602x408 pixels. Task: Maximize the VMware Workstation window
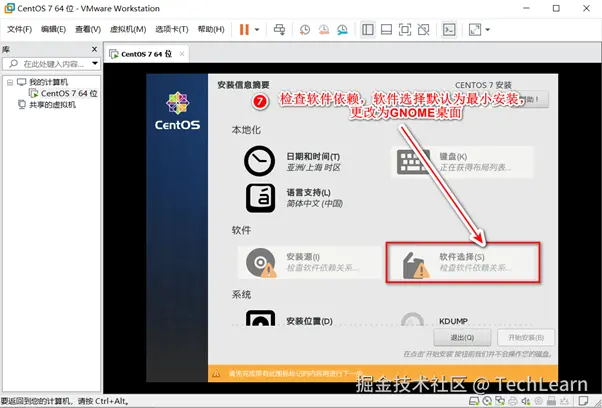click(556, 8)
